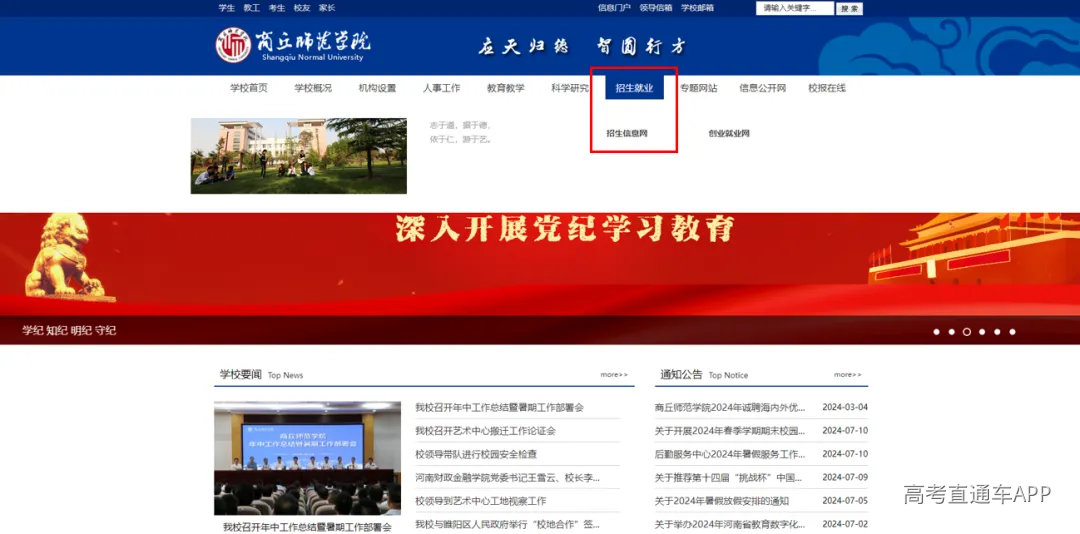This screenshot has width=1080, height=534.
Task: Click the campus lawn photo thumbnail
Action: 299,156
